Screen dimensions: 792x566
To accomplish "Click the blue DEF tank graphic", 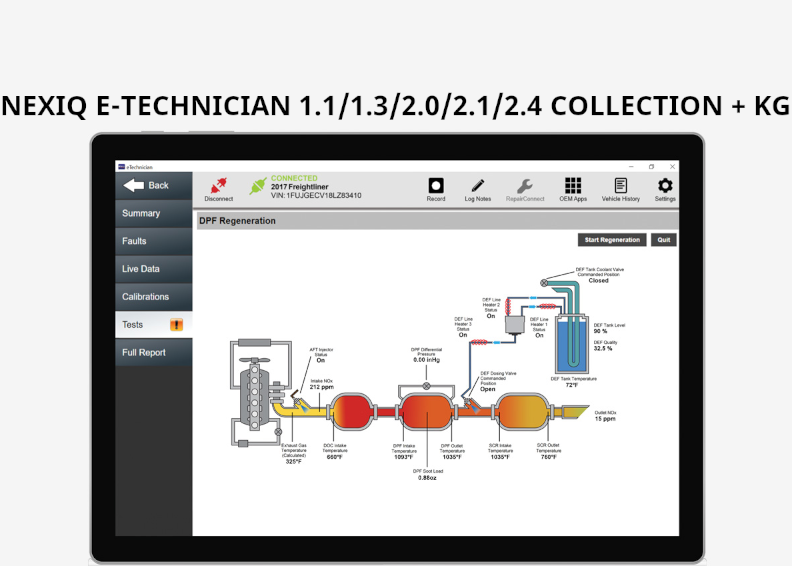I will point(572,344).
